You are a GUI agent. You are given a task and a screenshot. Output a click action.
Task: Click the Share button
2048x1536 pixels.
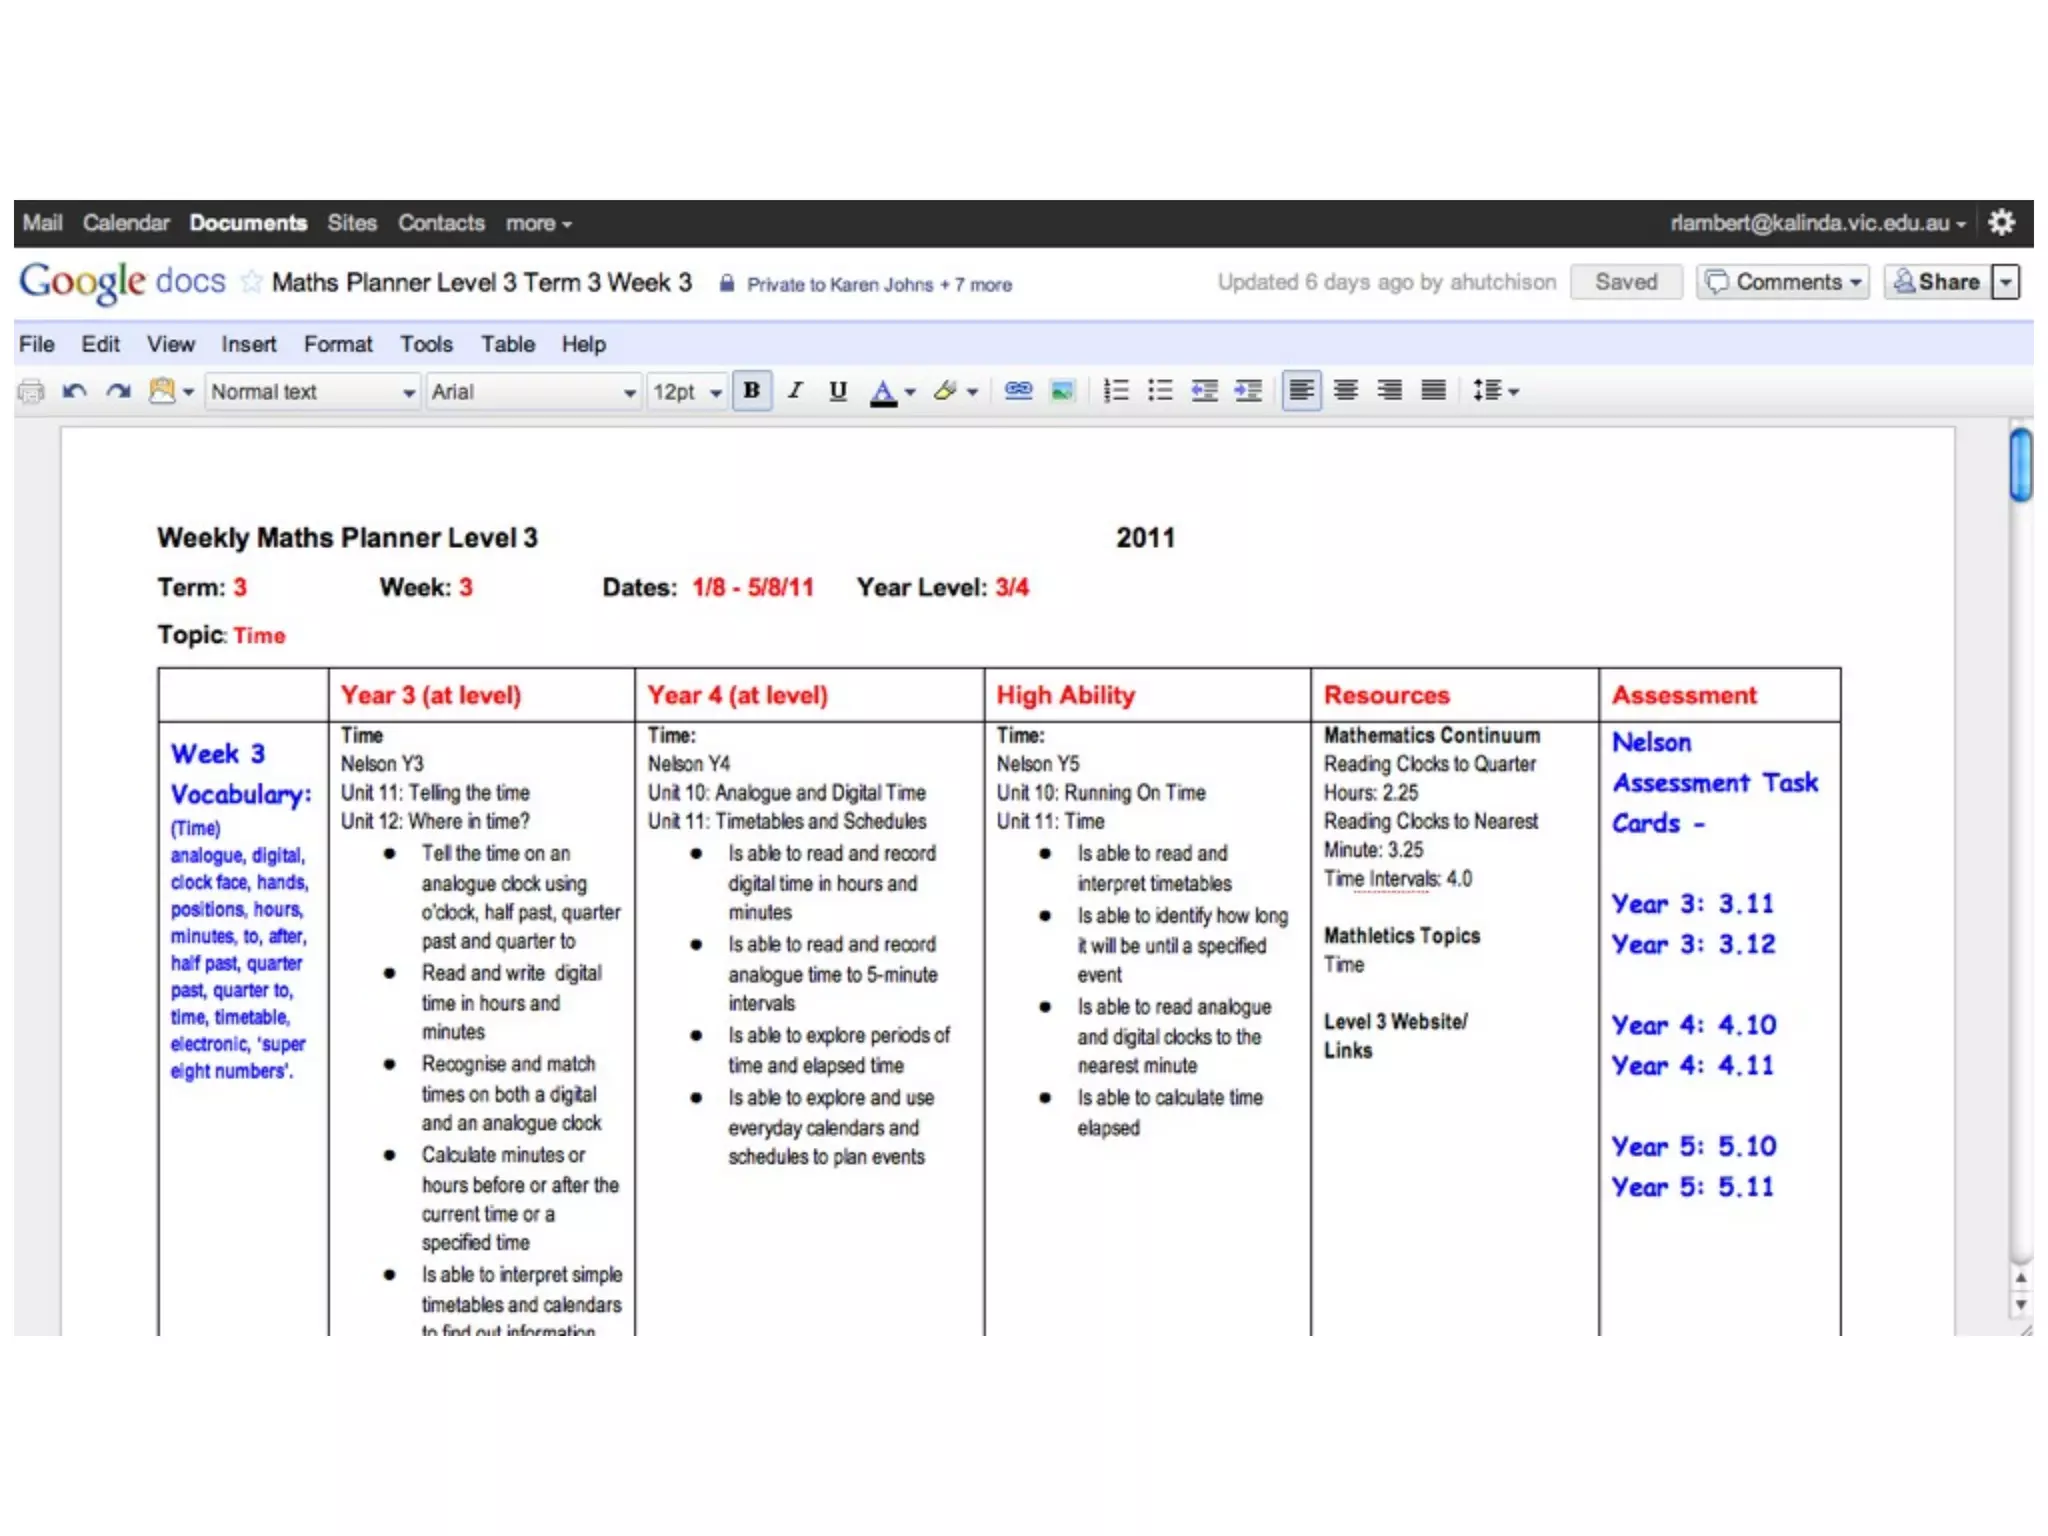[x=1937, y=282]
